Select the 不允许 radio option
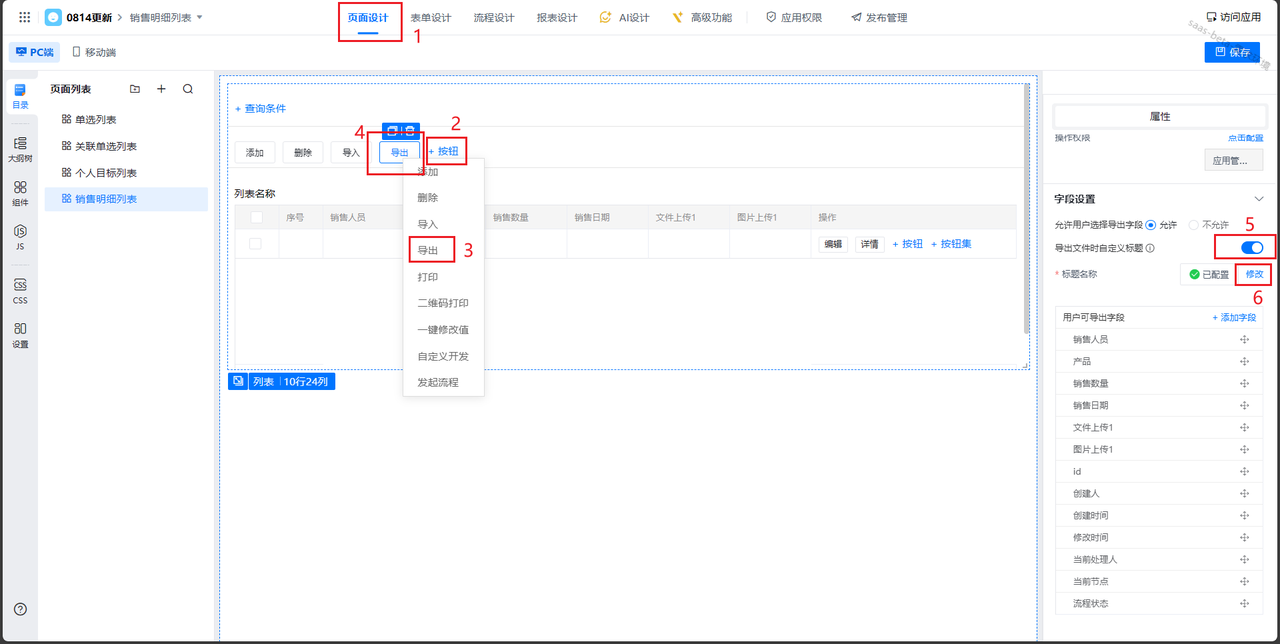 point(1193,225)
